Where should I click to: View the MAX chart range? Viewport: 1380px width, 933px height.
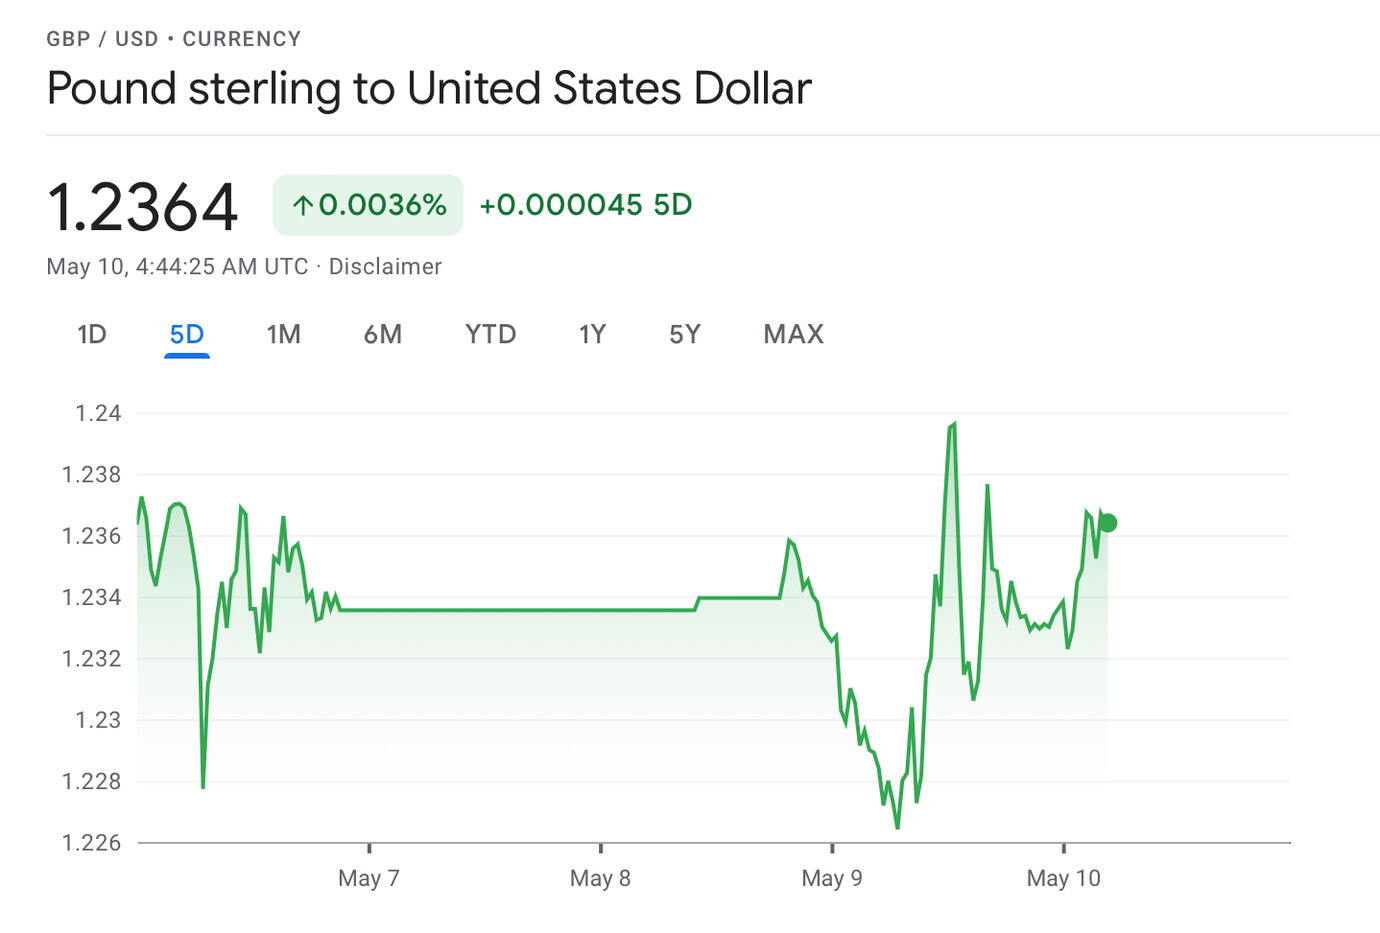tap(793, 334)
